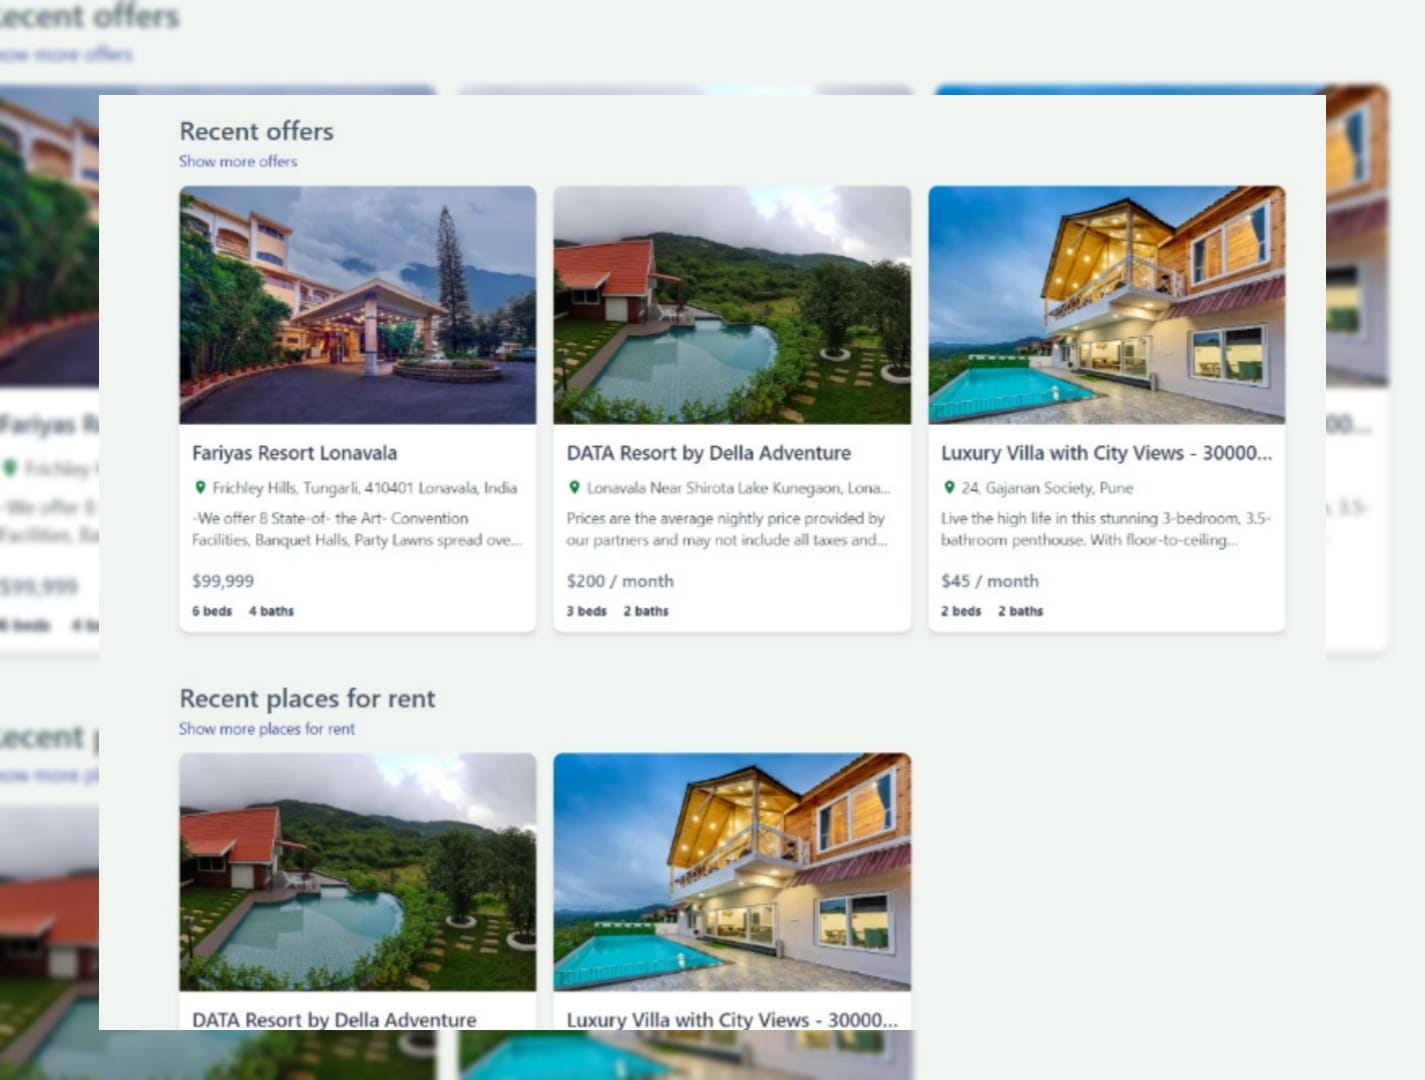Click '2 baths' on the $45 / month card
1425x1080 pixels.
click(x=1020, y=611)
